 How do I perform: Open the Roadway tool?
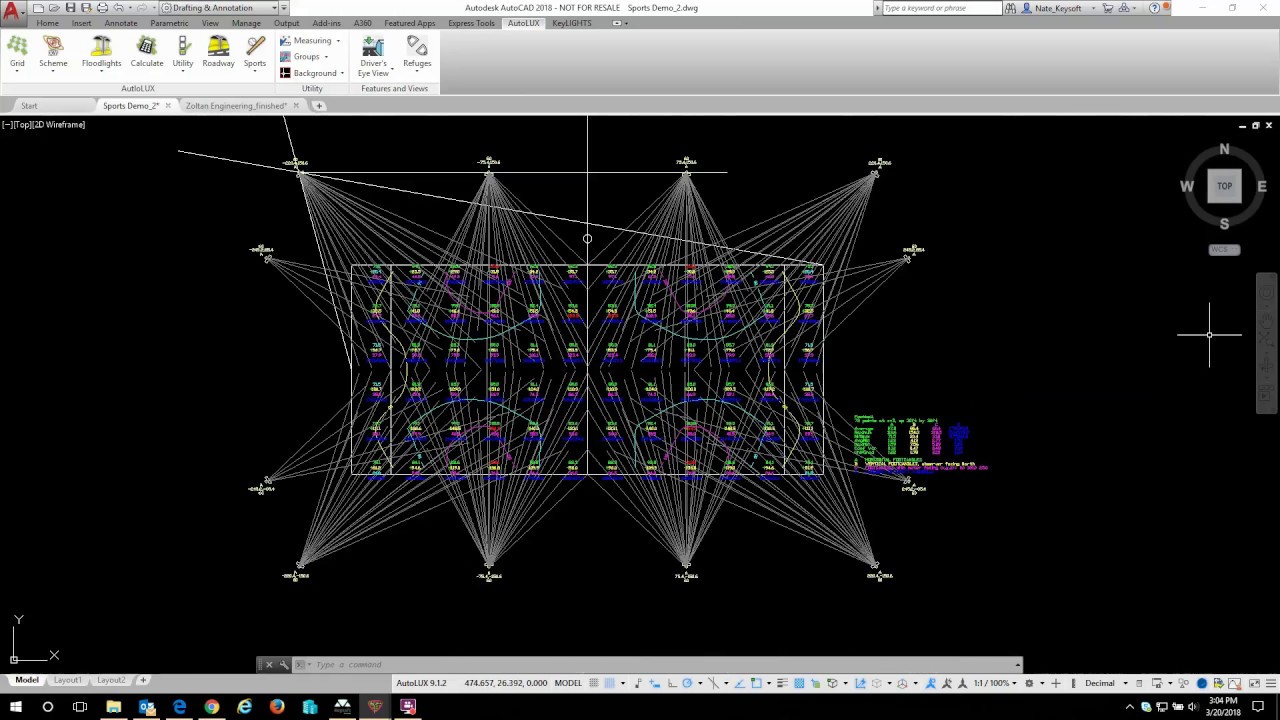218,52
